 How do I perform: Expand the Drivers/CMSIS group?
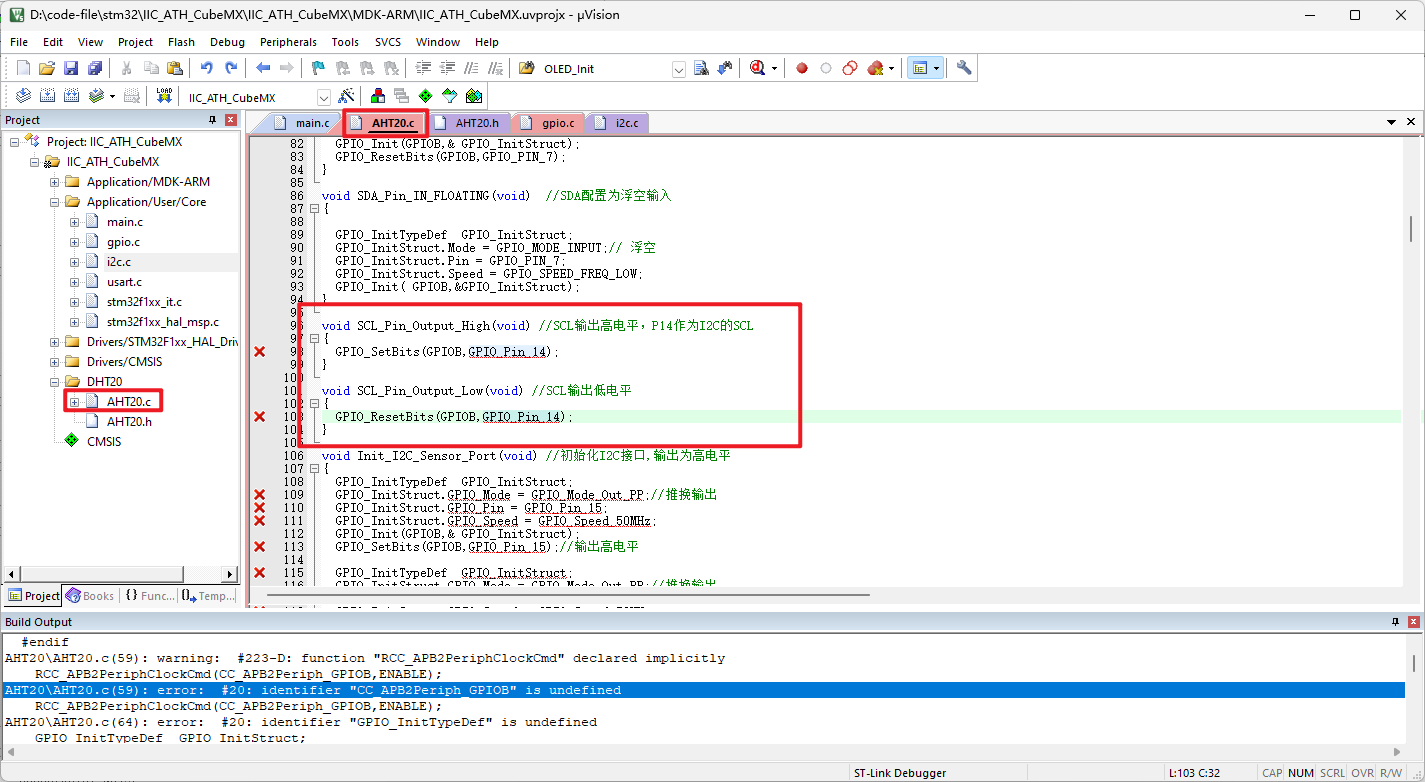pyautogui.click(x=55, y=362)
